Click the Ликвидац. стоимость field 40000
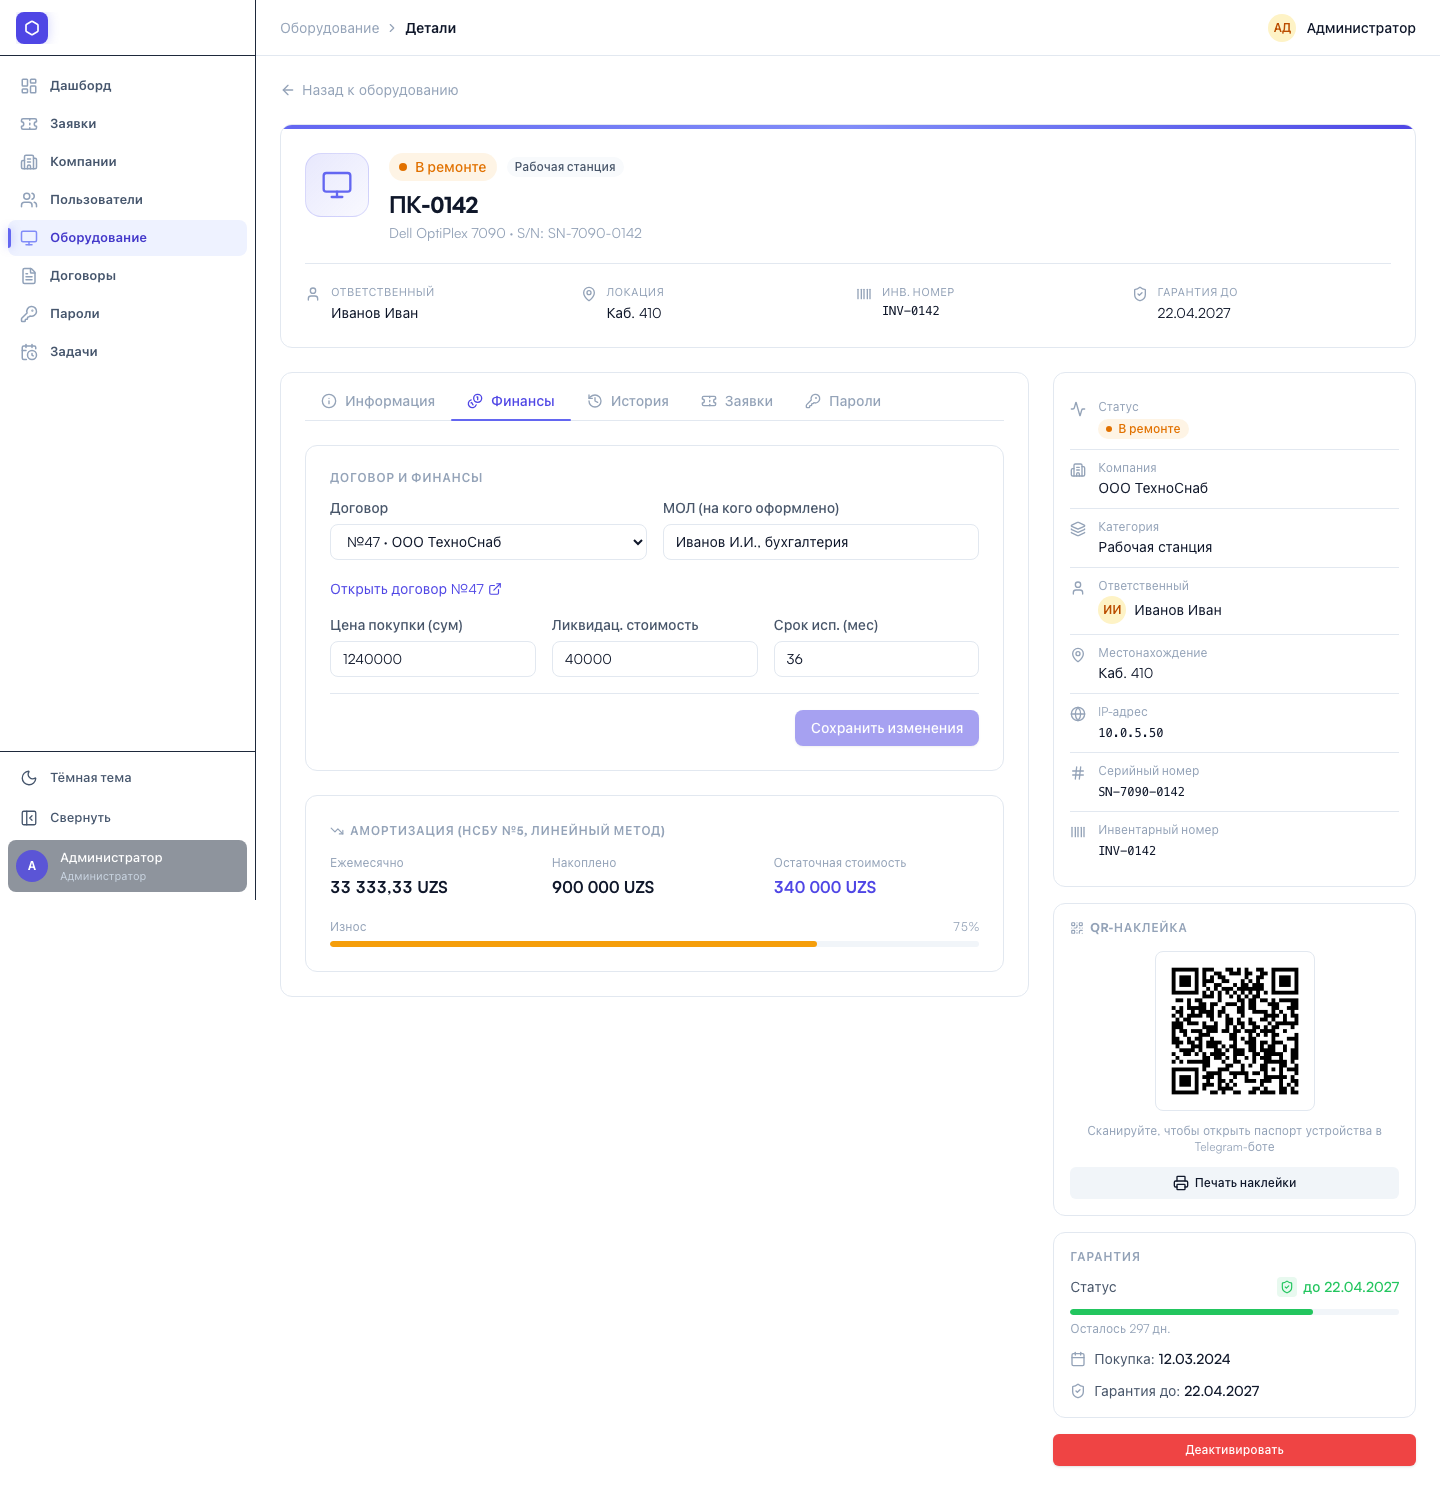Image resolution: width=1440 pixels, height=1490 pixels. point(655,659)
